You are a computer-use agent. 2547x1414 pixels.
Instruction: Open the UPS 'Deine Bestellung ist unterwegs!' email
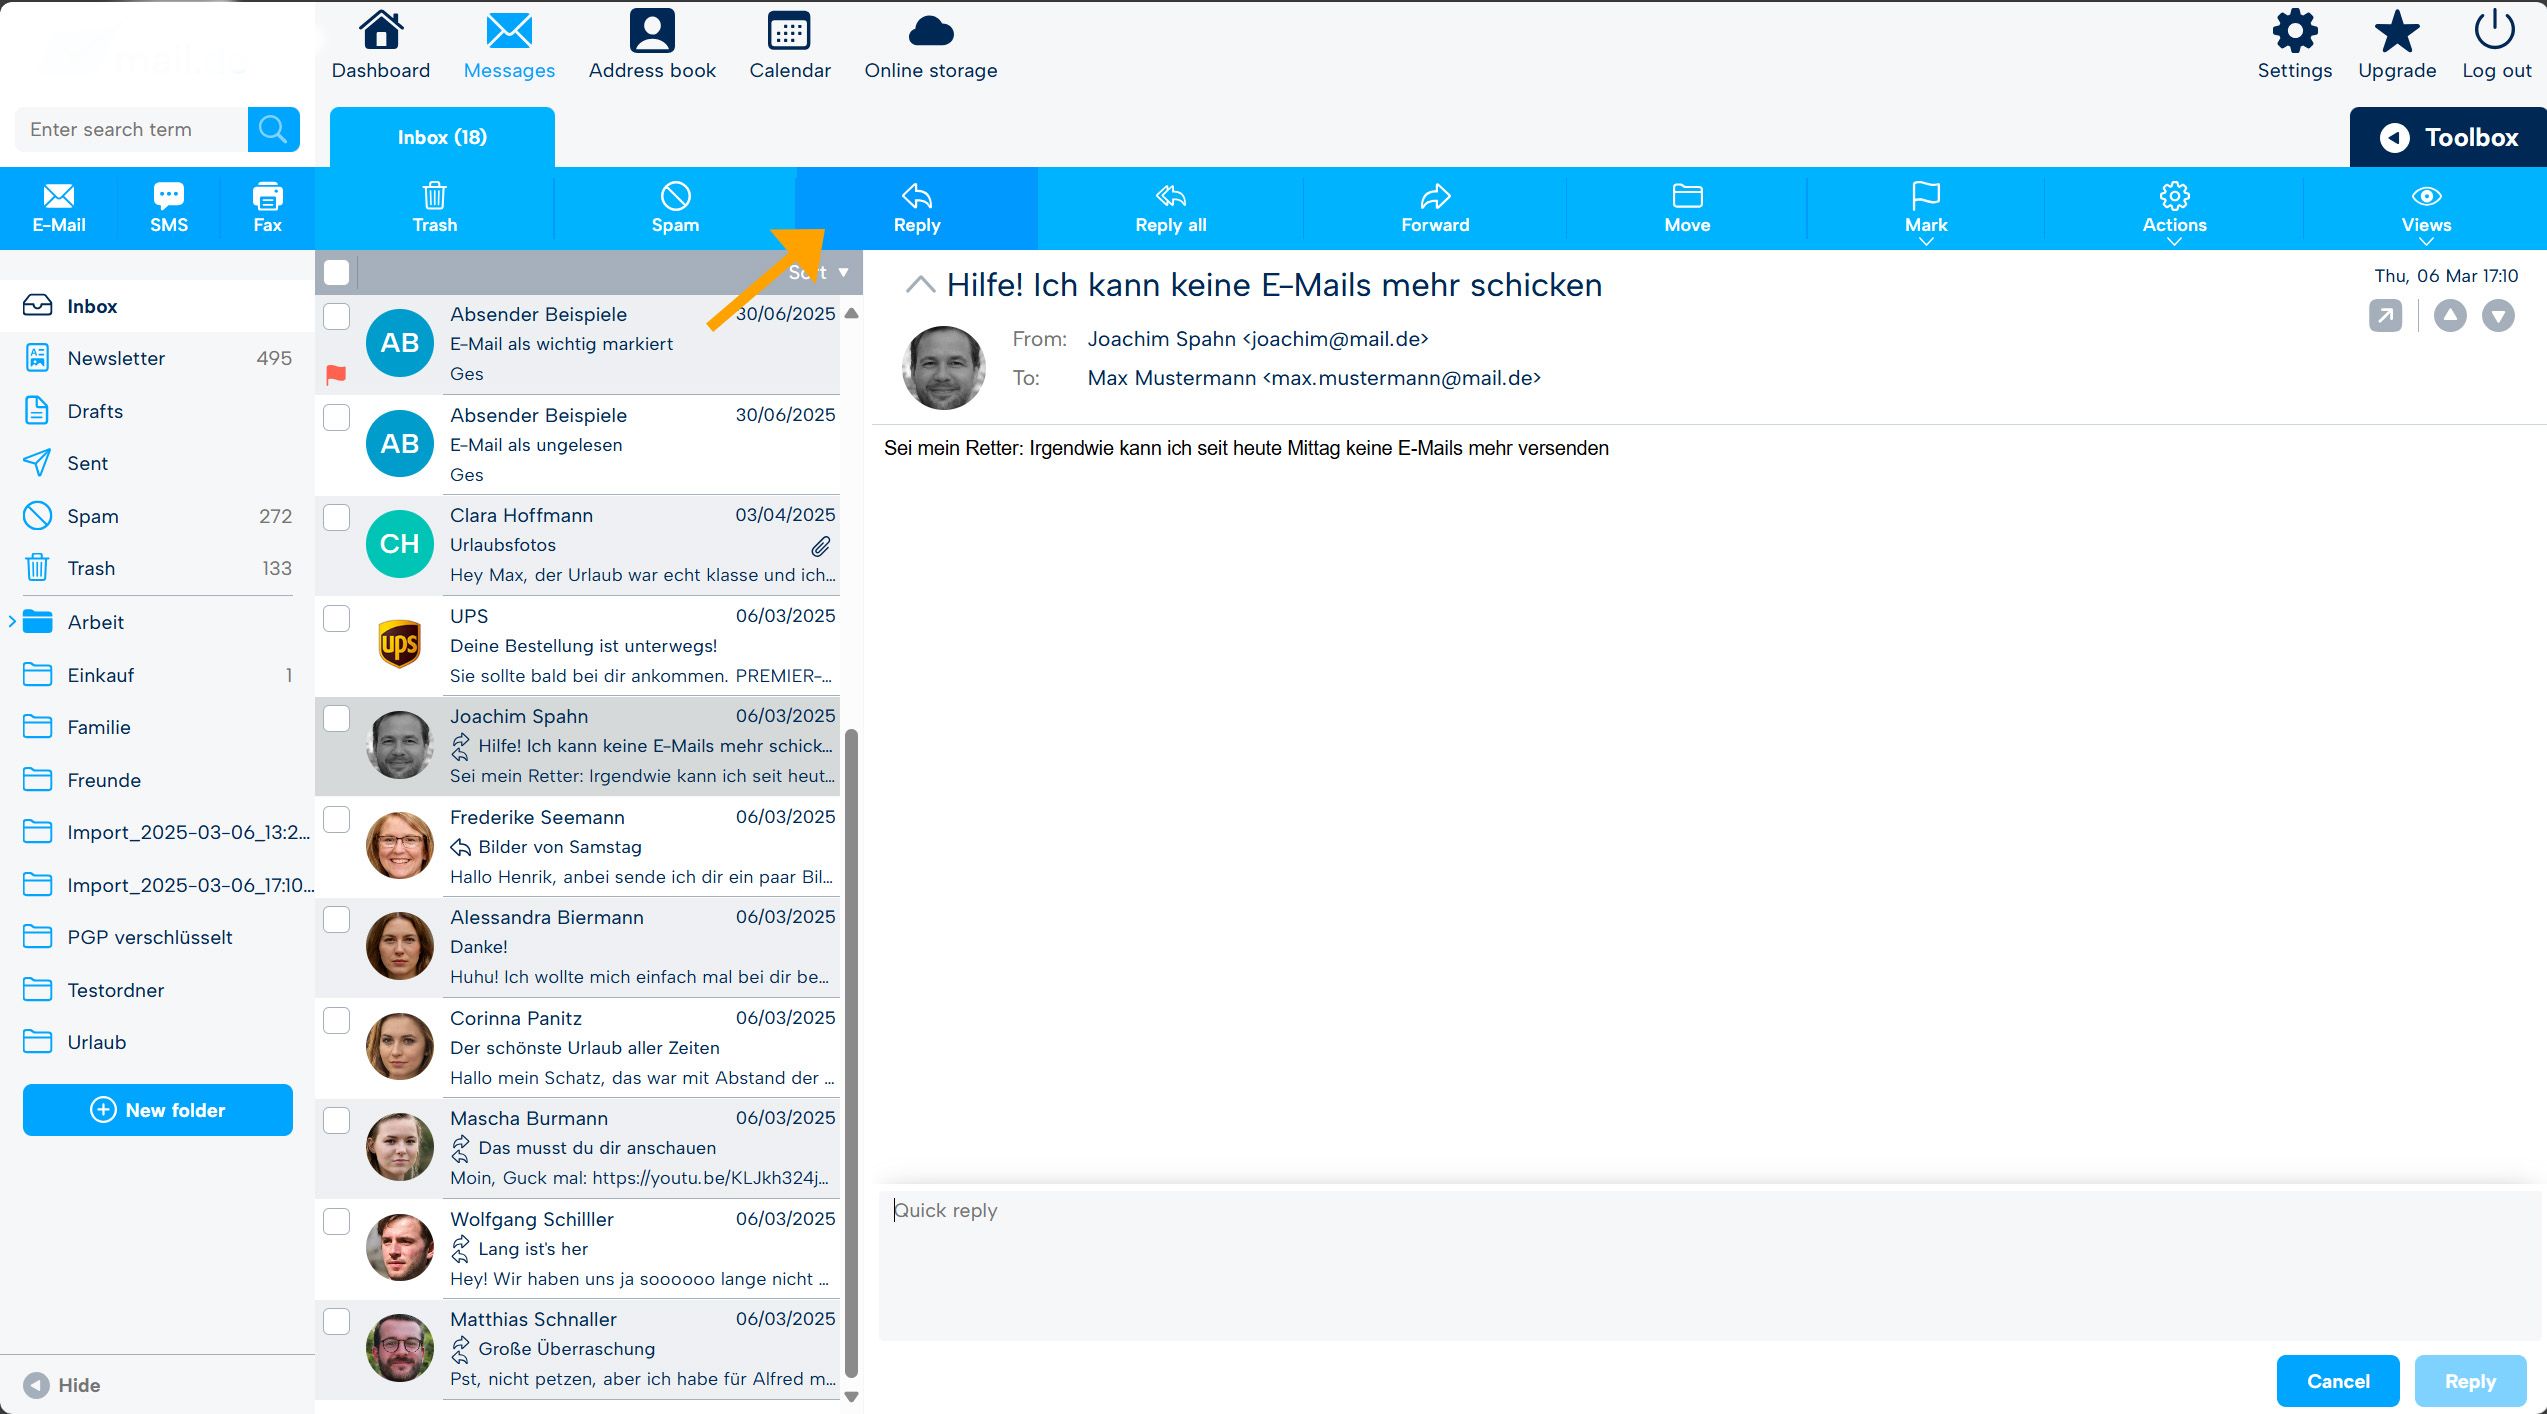[579, 646]
